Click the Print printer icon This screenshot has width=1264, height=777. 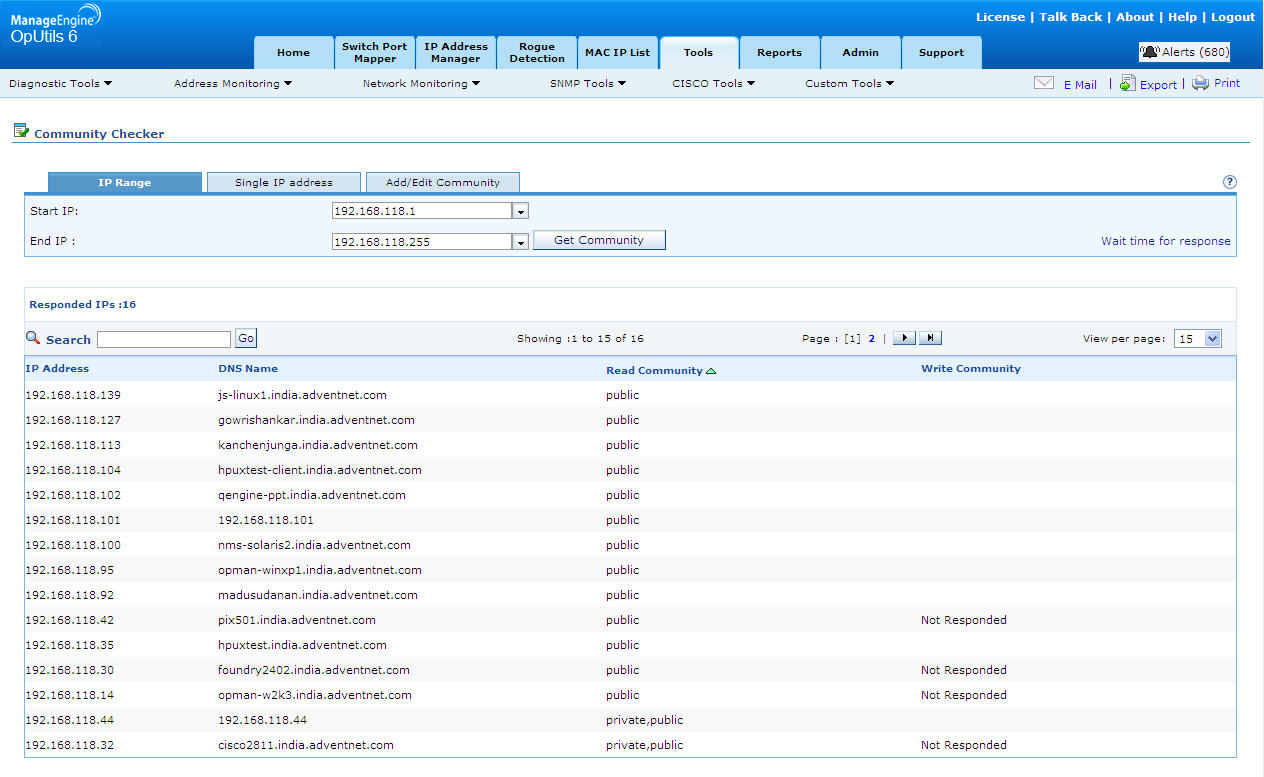coord(1200,84)
